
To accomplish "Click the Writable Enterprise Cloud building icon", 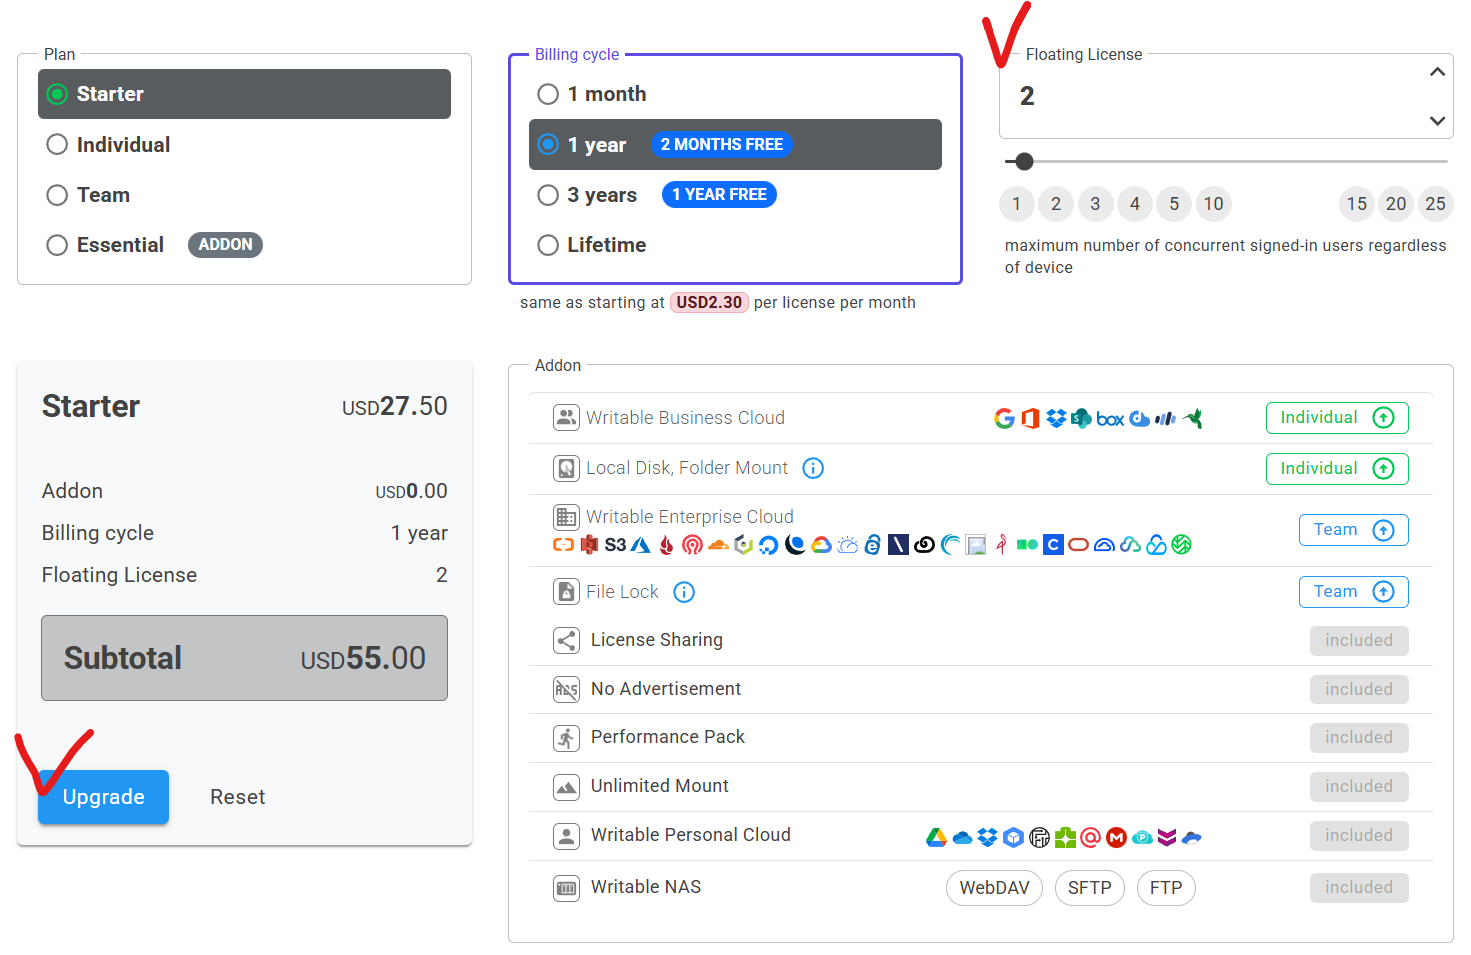I will [566, 517].
